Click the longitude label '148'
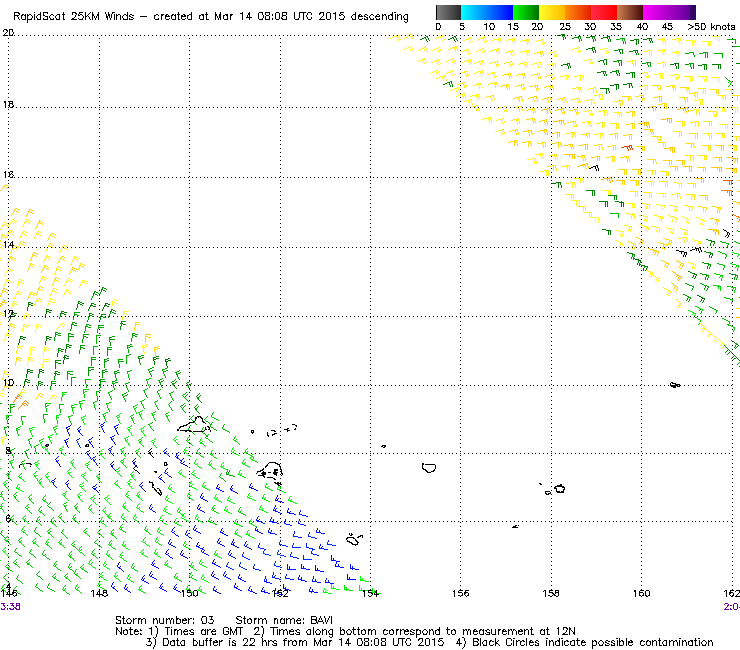The width and height of the screenshot is (740, 650). (99, 593)
